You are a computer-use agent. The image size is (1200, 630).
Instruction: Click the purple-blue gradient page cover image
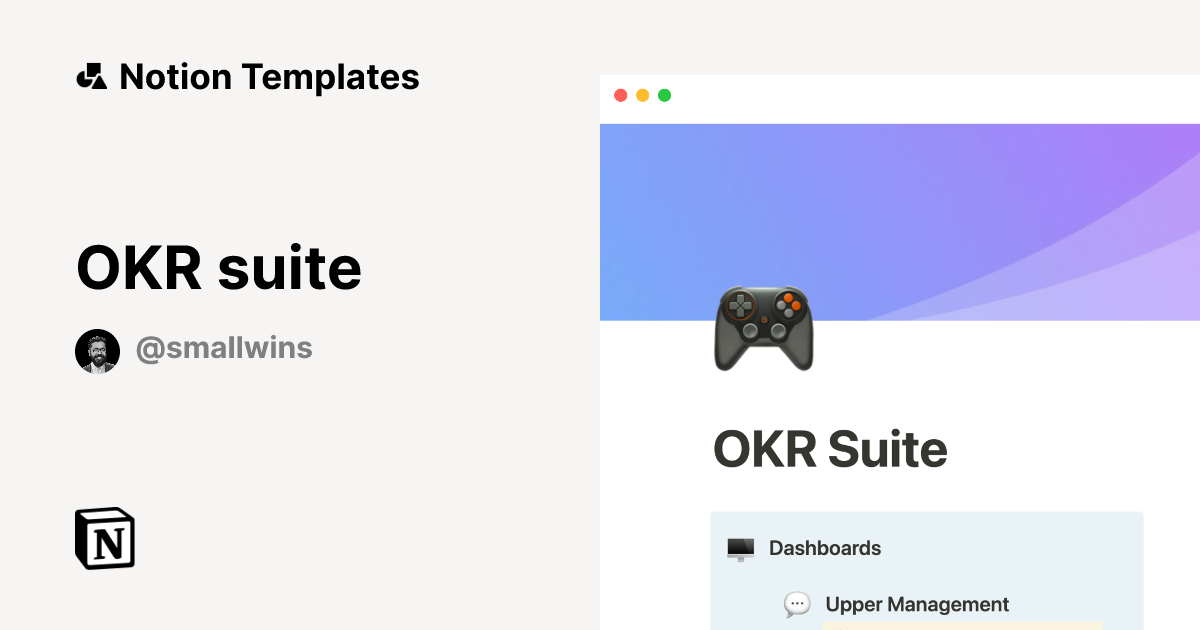point(900,222)
